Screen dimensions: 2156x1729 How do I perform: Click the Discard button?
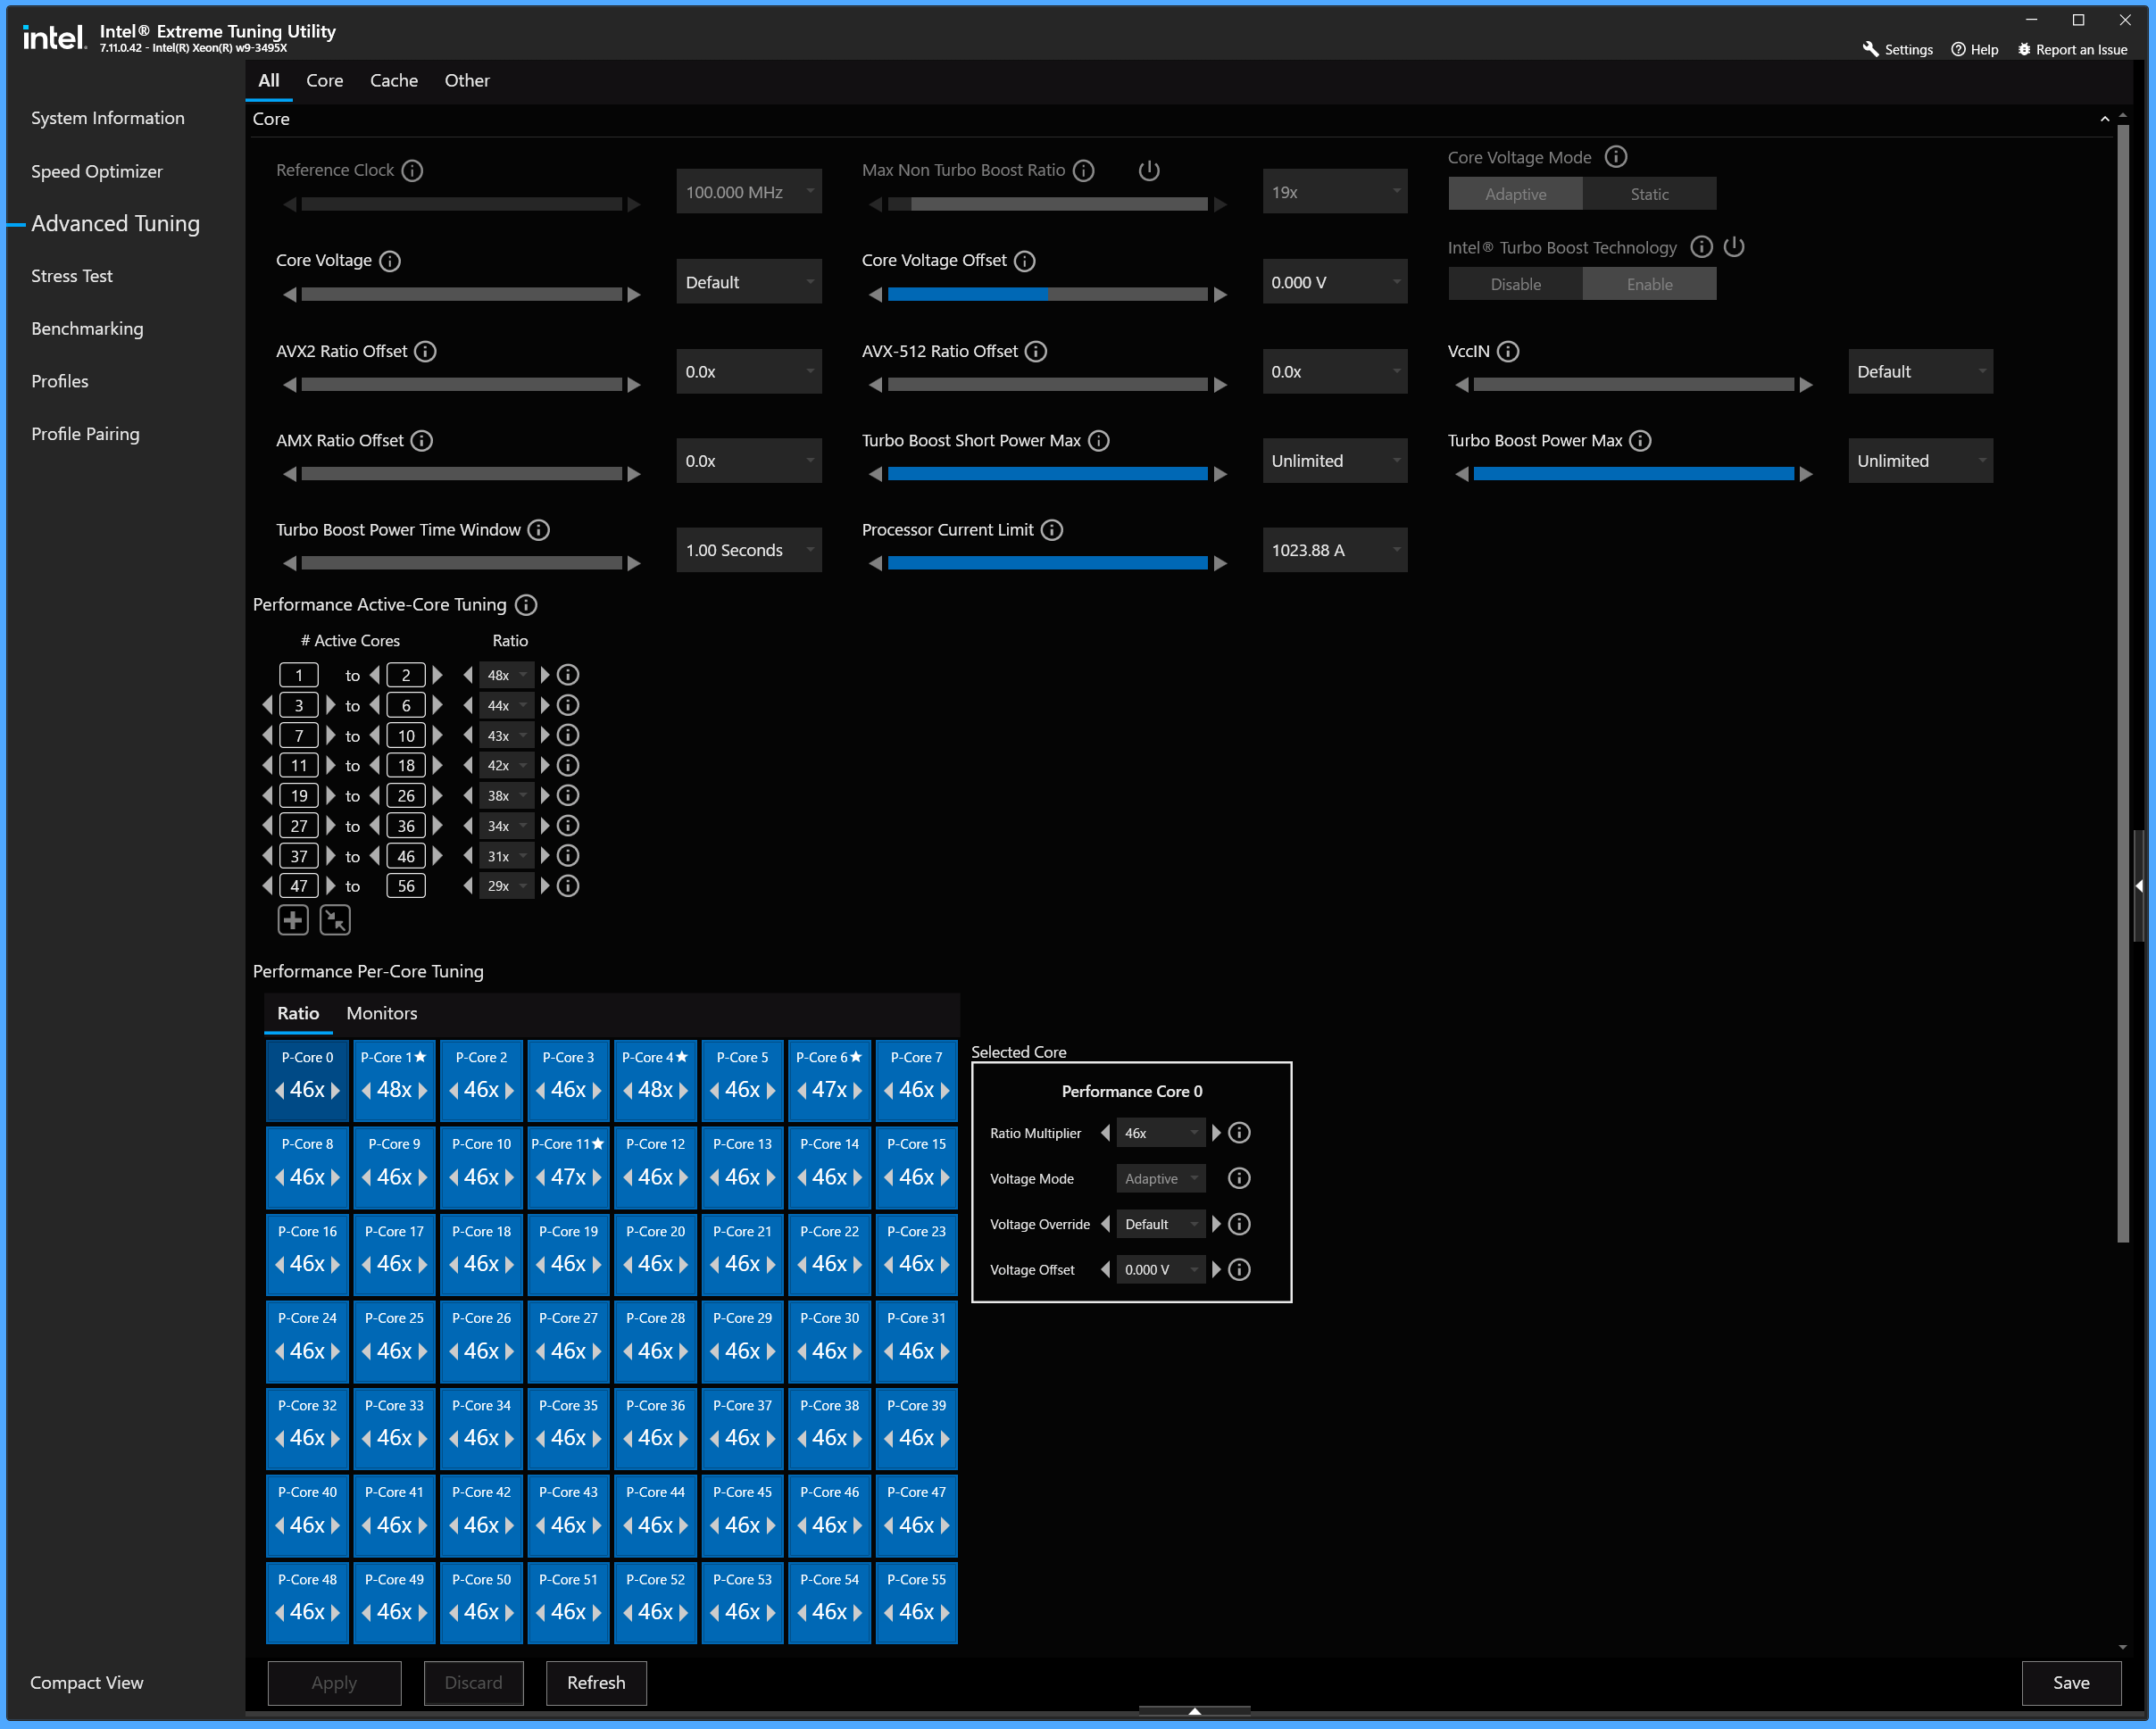(x=473, y=1683)
